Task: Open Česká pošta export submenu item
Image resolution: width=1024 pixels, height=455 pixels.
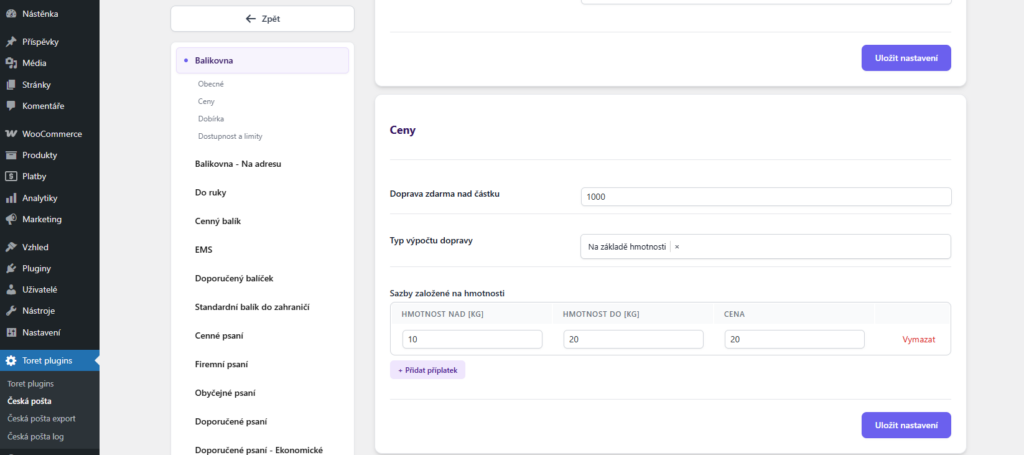Action: (41, 419)
